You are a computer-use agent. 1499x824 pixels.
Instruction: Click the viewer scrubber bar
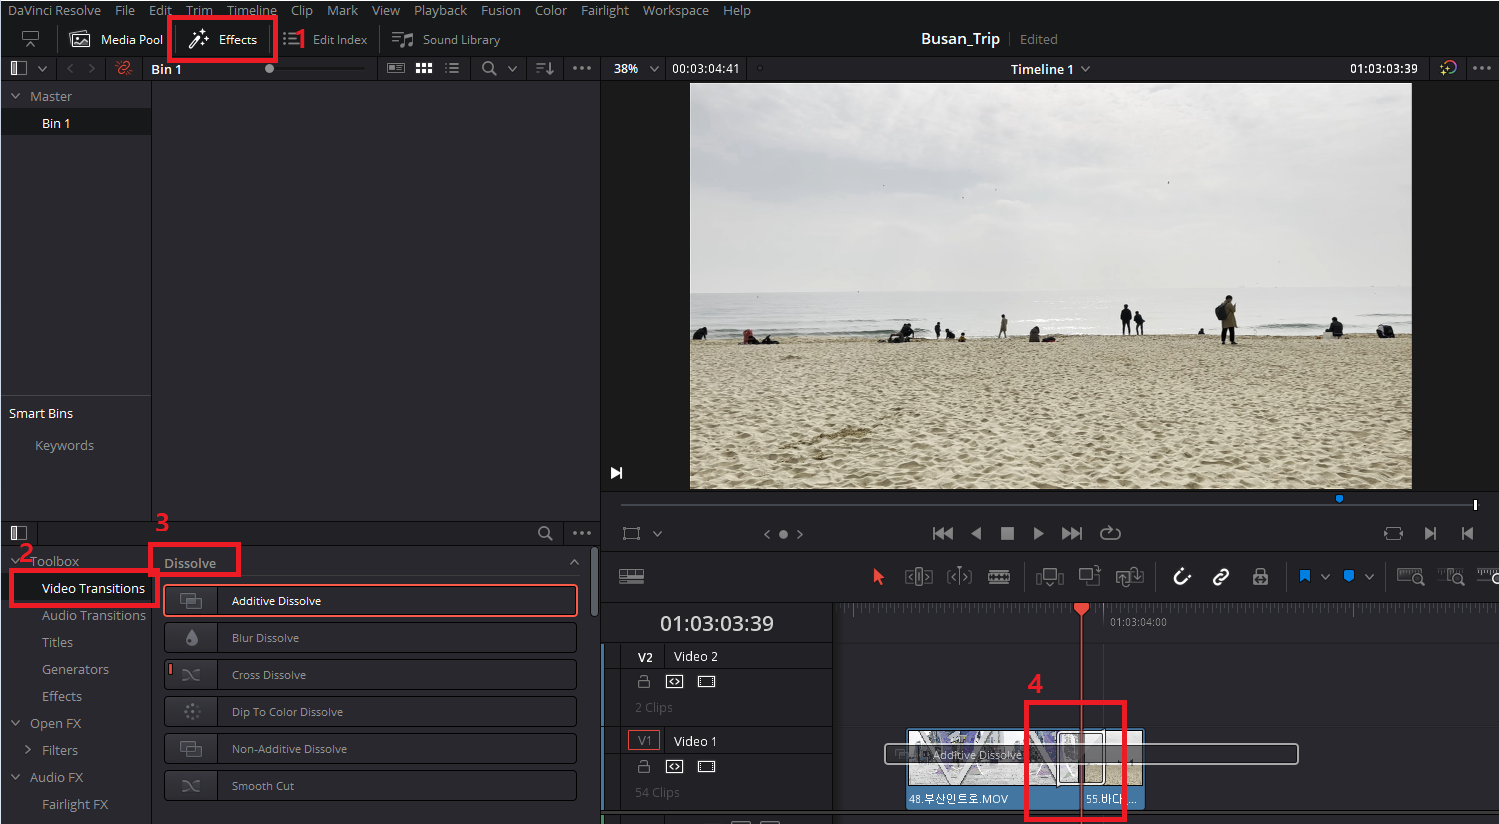(1048, 505)
